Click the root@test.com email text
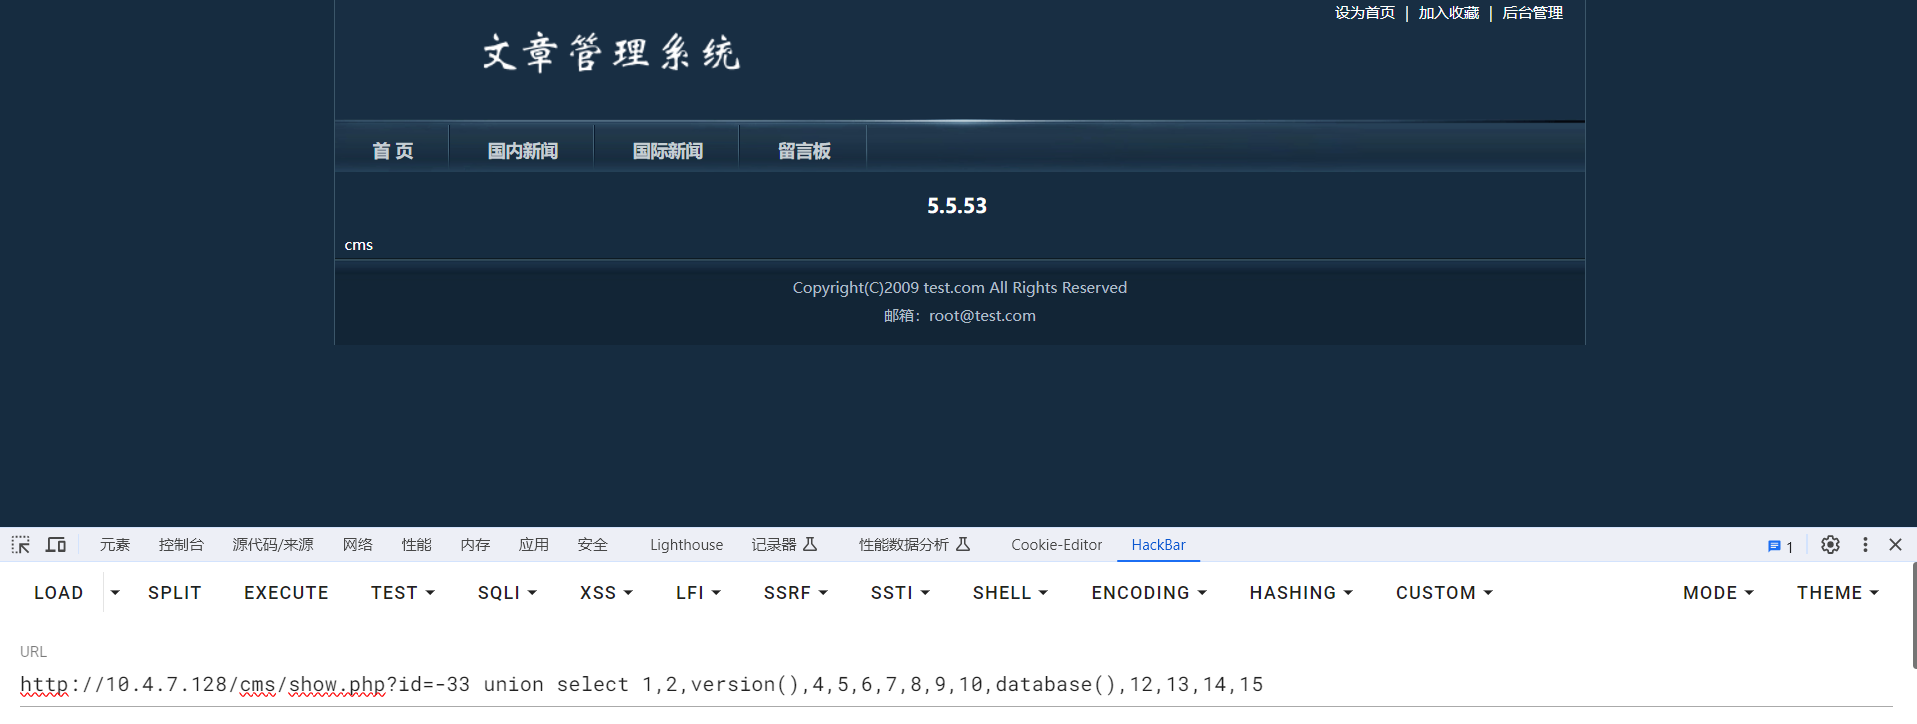Image resolution: width=1917 pixels, height=724 pixels. tap(982, 316)
